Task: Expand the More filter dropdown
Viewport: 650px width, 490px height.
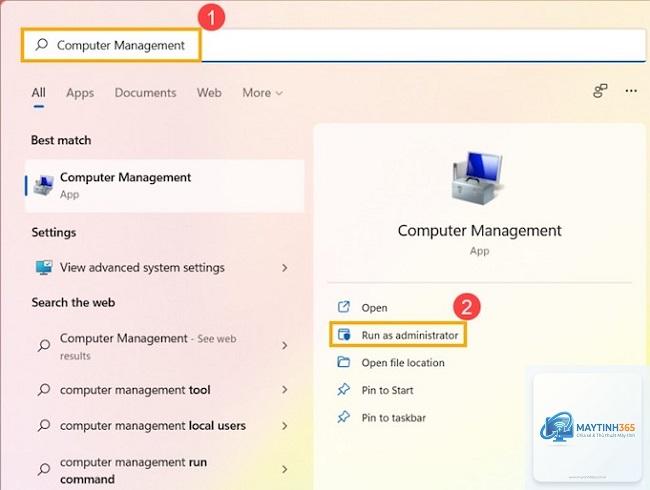Action: (x=262, y=92)
